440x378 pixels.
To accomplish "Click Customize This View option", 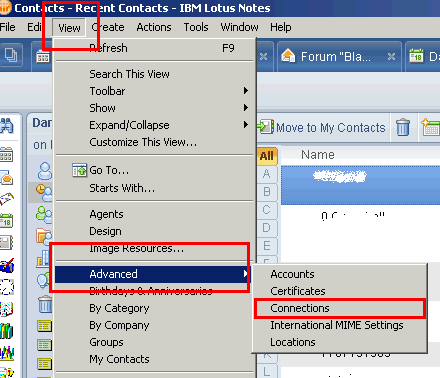I will pyautogui.click(x=143, y=142).
